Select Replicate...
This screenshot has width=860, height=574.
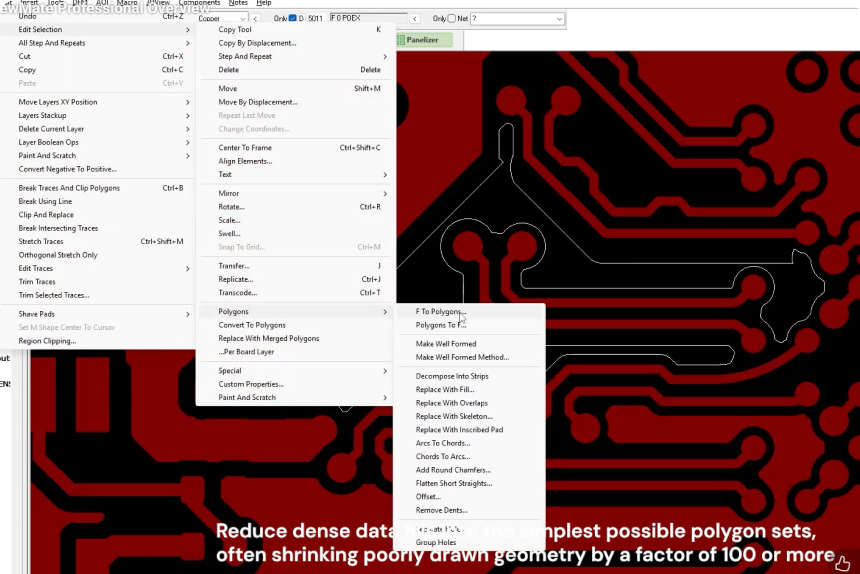click(295, 280)
